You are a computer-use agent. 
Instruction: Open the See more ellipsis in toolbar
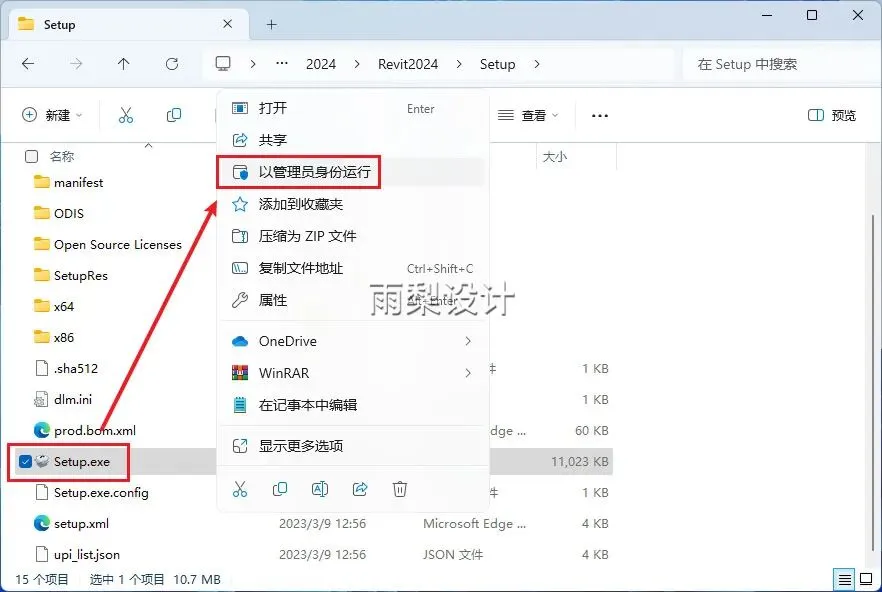pos(600,115)
